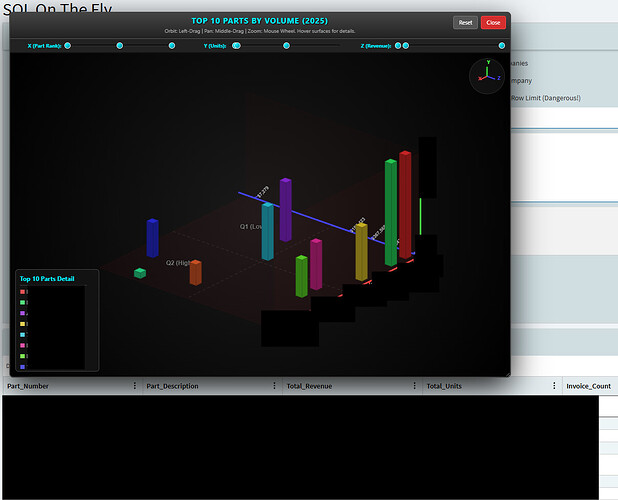Select the purple bar in chart
This screenshot has height=500, width=618.
point(286,210)
